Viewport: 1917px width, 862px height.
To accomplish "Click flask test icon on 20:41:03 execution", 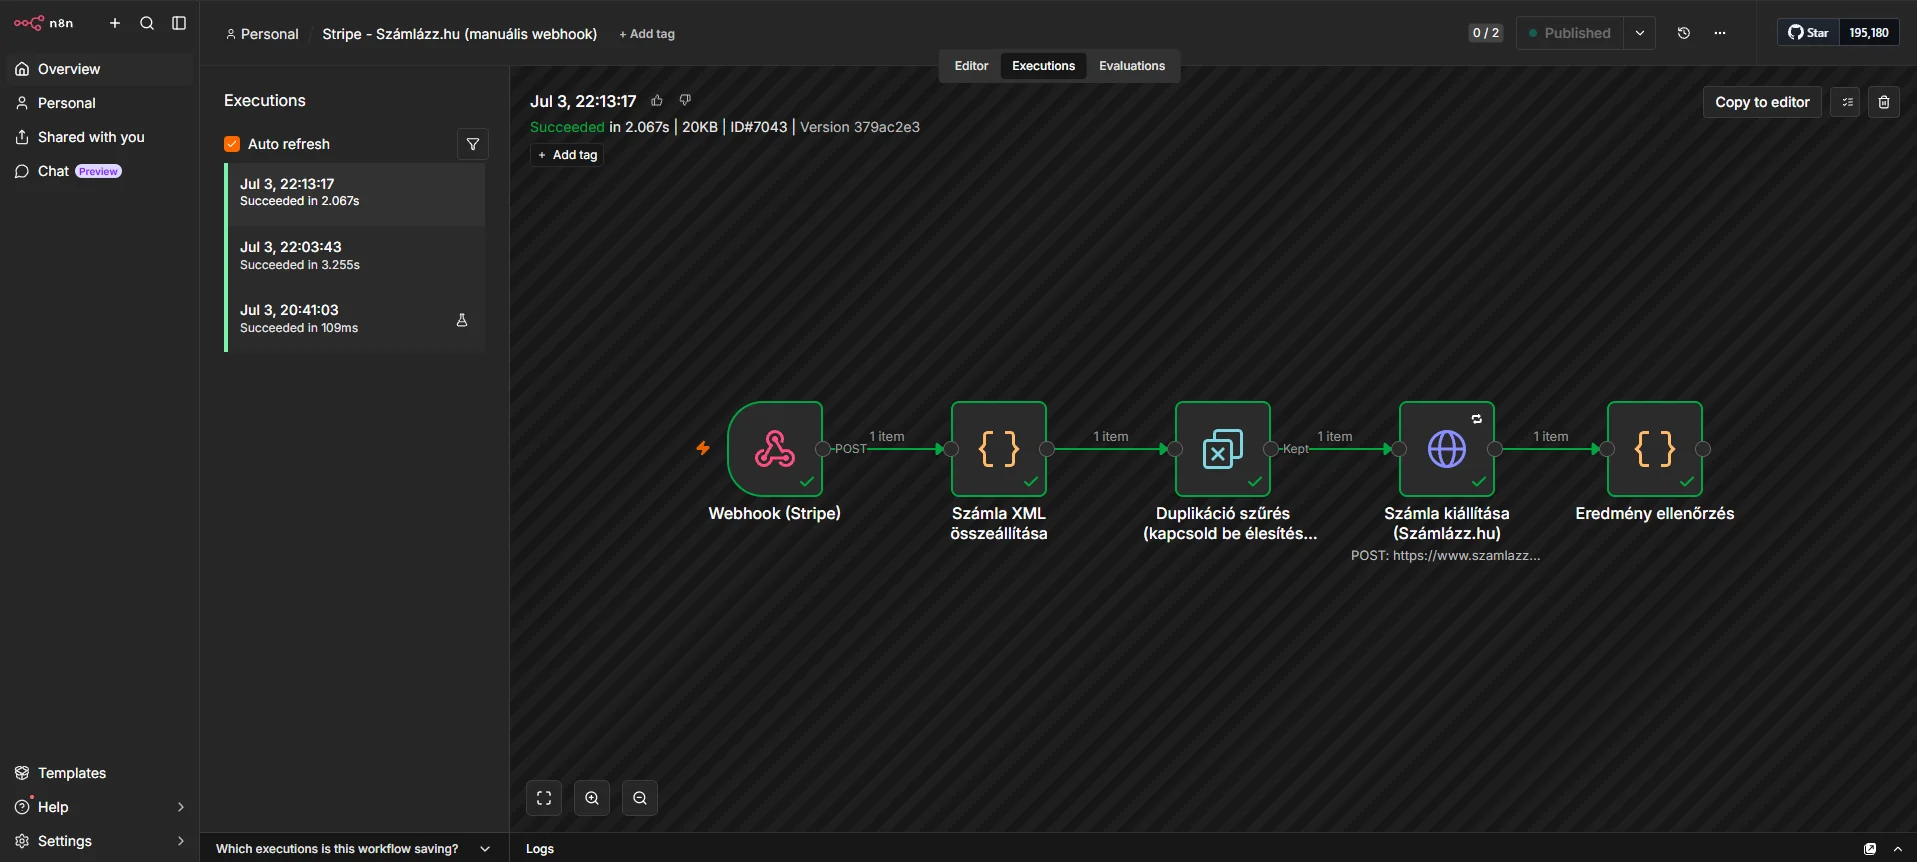I will pos(462,320).
